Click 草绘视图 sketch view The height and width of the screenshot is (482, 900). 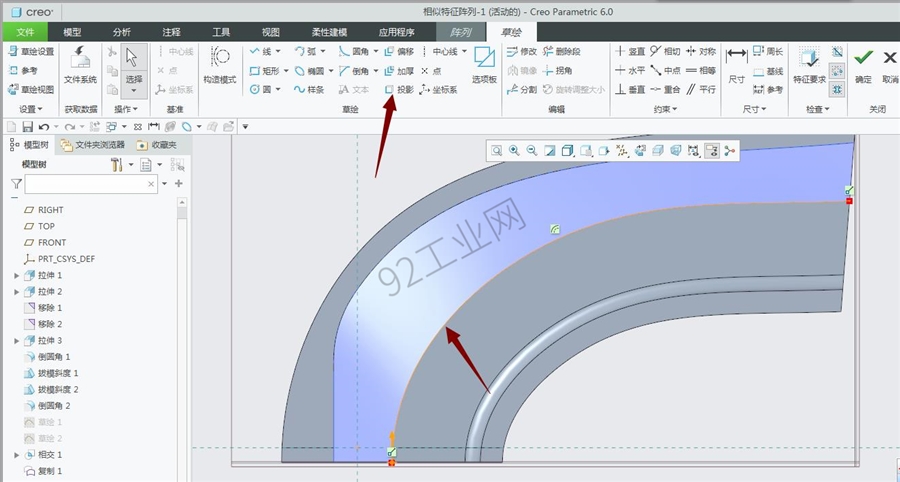coord(31,90)
